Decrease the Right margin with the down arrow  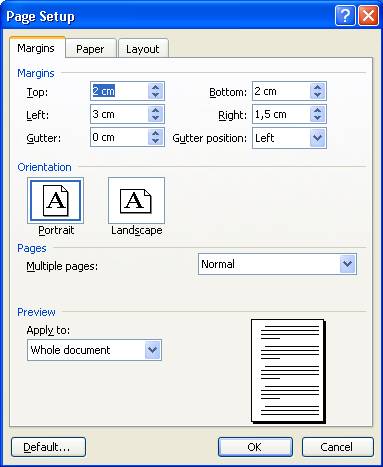pos(317,118)
